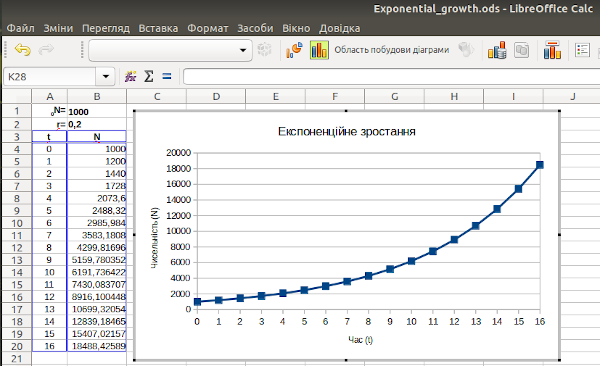Open the Вставка menu

(x=158, y=28)
